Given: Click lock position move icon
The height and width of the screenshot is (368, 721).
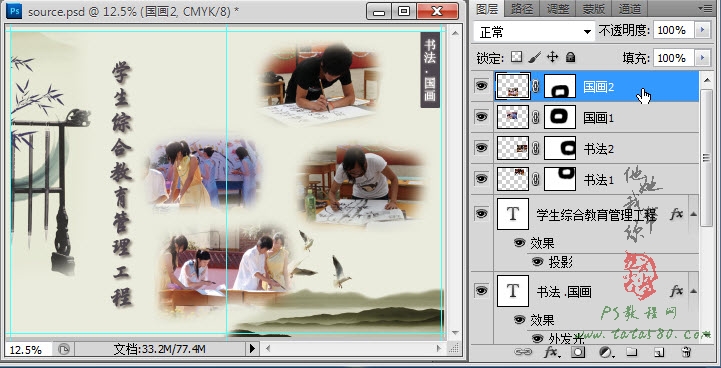Looking at the screenshot, I should click(x=552, y=57).
